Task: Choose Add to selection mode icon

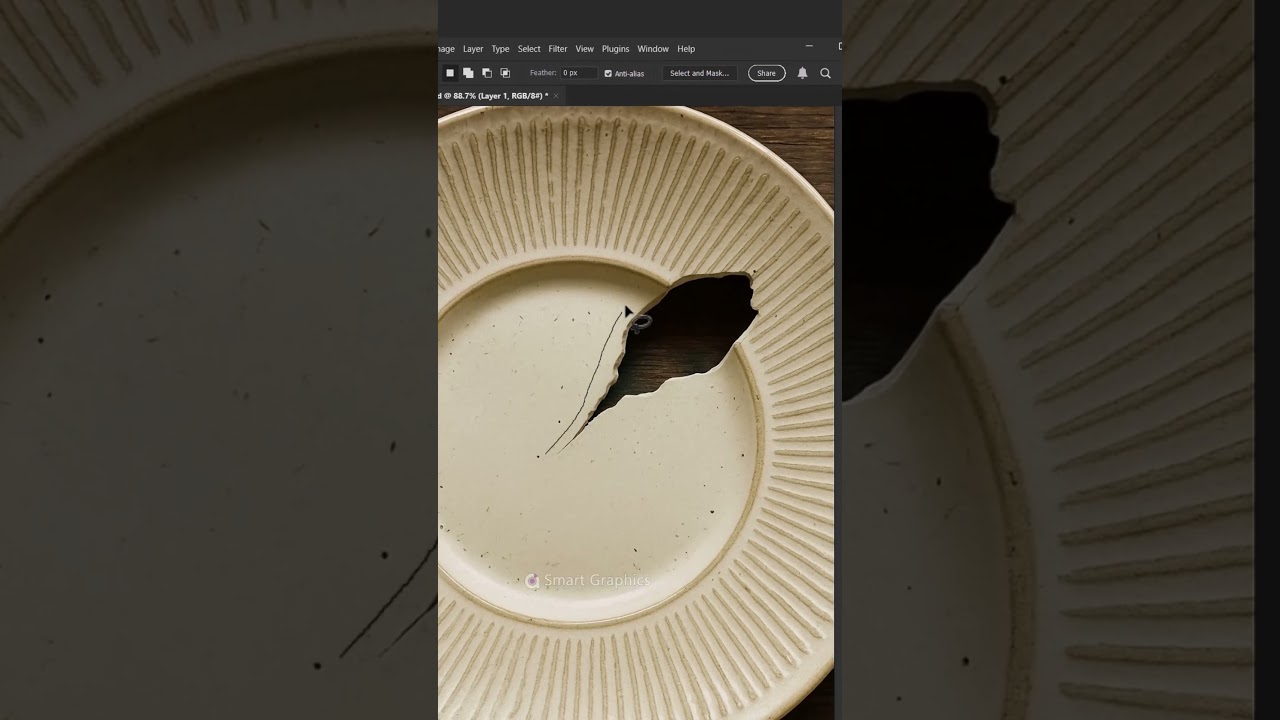Action: 468,73
